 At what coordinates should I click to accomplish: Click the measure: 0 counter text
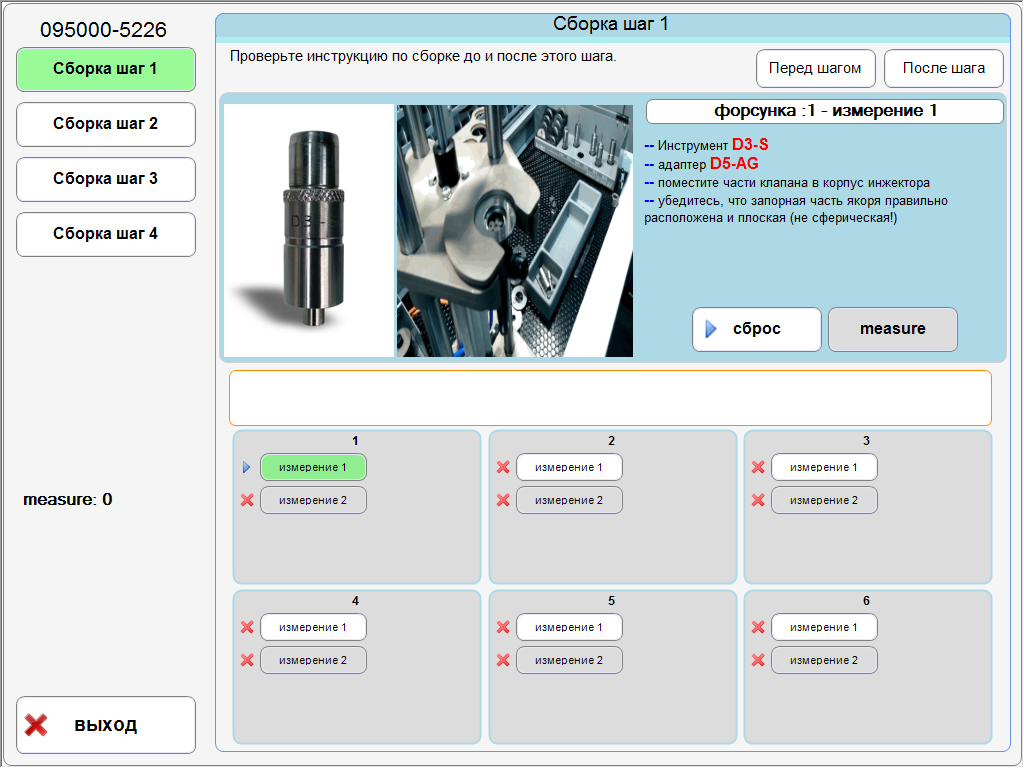(x=68, y=500)
